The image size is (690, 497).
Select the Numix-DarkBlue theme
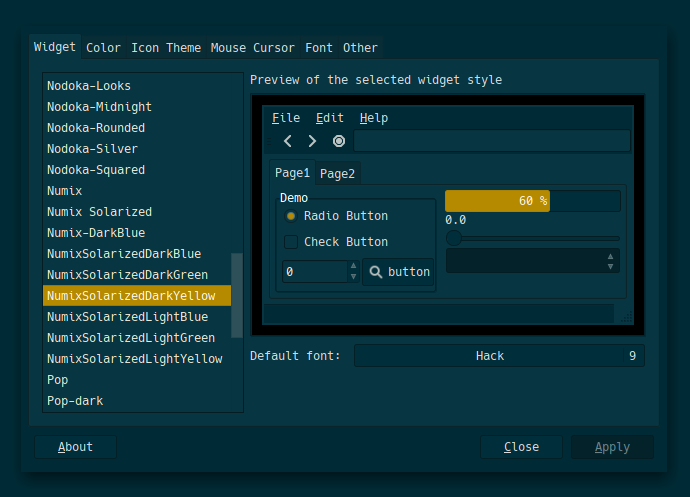tap(96, 233)
